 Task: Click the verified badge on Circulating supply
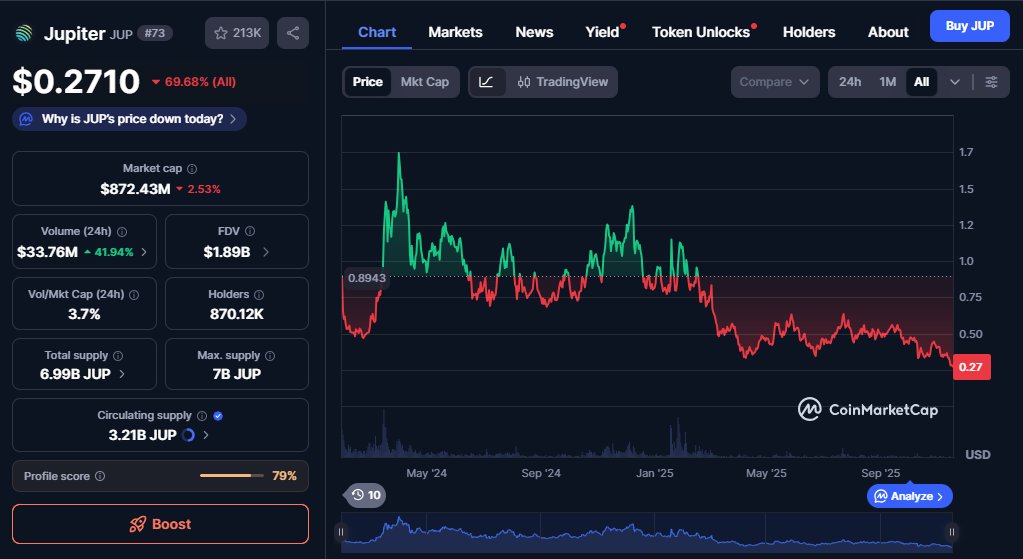point(218,415)
